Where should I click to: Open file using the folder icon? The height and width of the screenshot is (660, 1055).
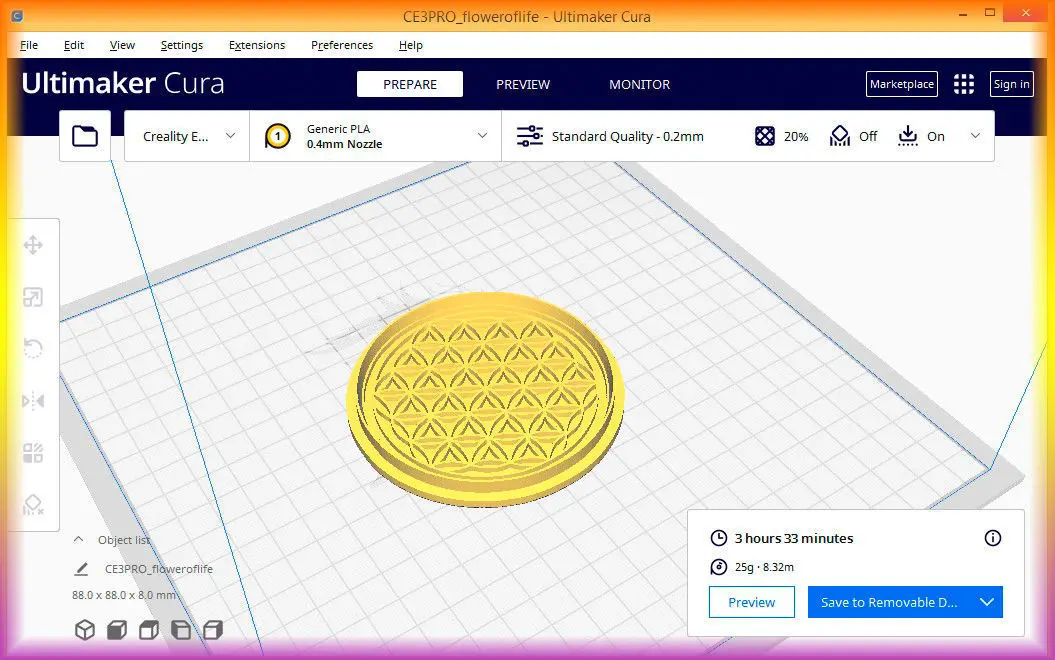point(85,136)
